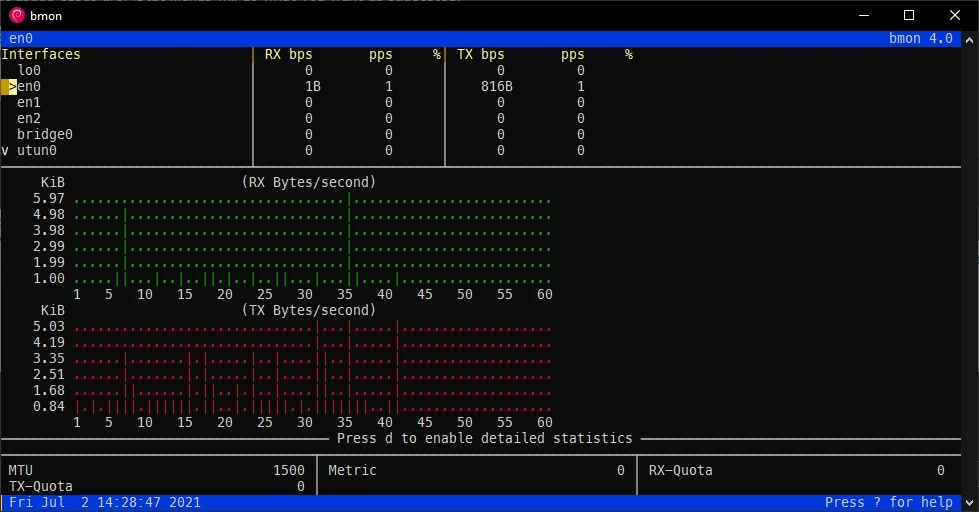Viewport: 979px width, 512px height.
Task: Select the lo0 interface row
Action: 29,71
